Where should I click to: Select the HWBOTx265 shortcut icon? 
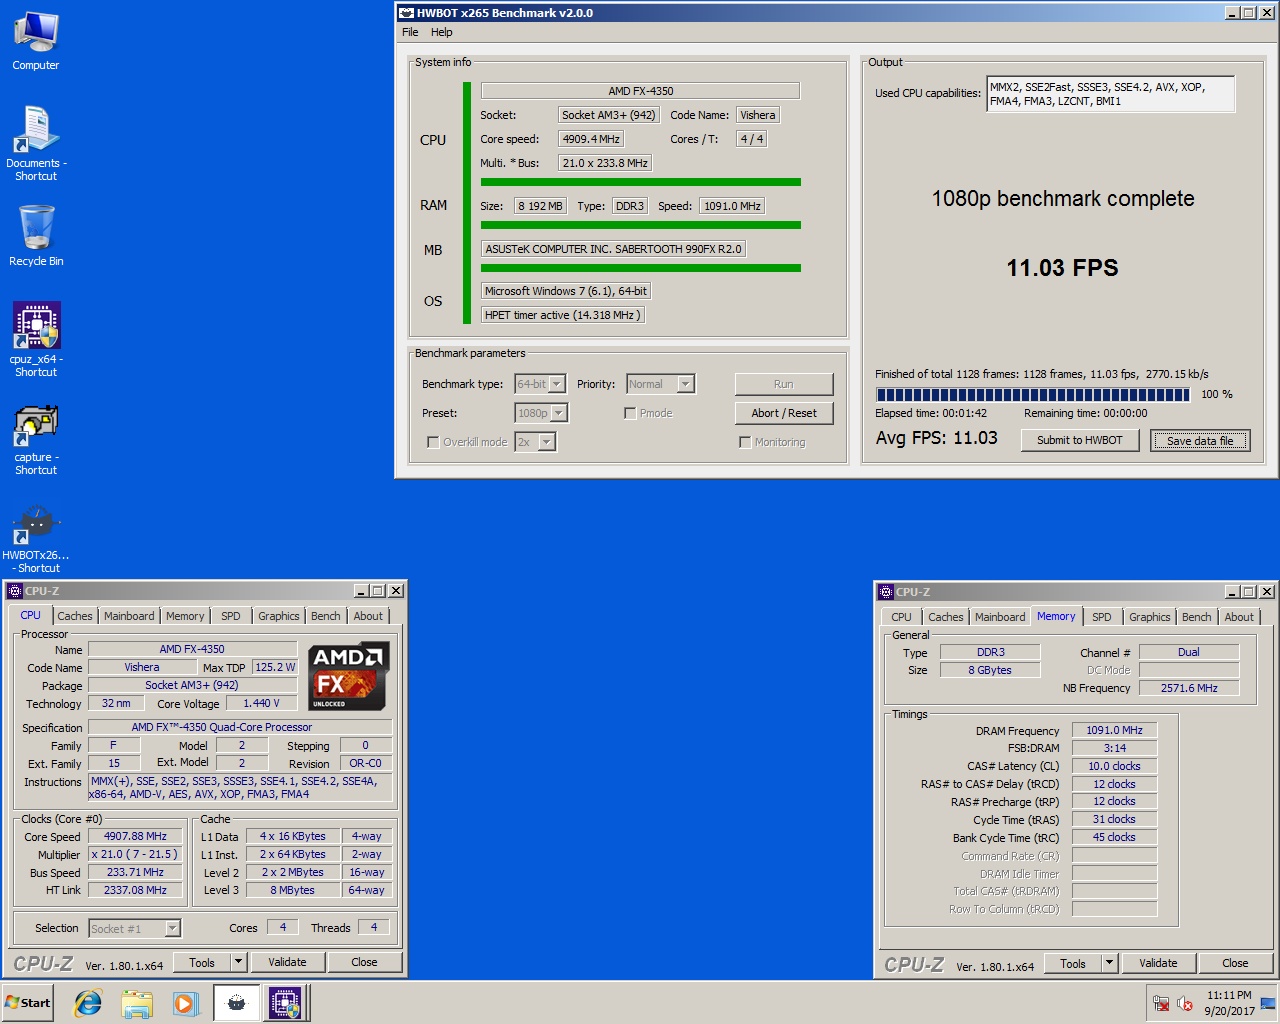pos(36,537)
